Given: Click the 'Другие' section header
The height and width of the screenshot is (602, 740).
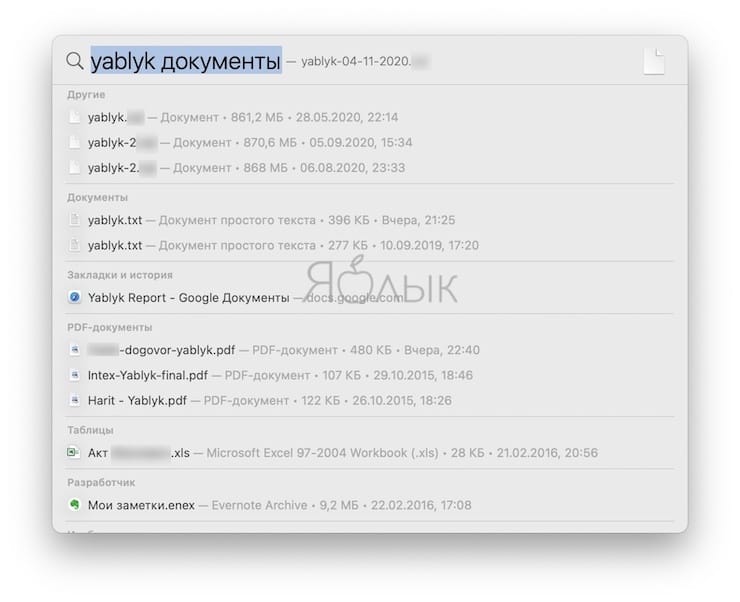Looking at the screenshot, I should [x=86, y=95].
